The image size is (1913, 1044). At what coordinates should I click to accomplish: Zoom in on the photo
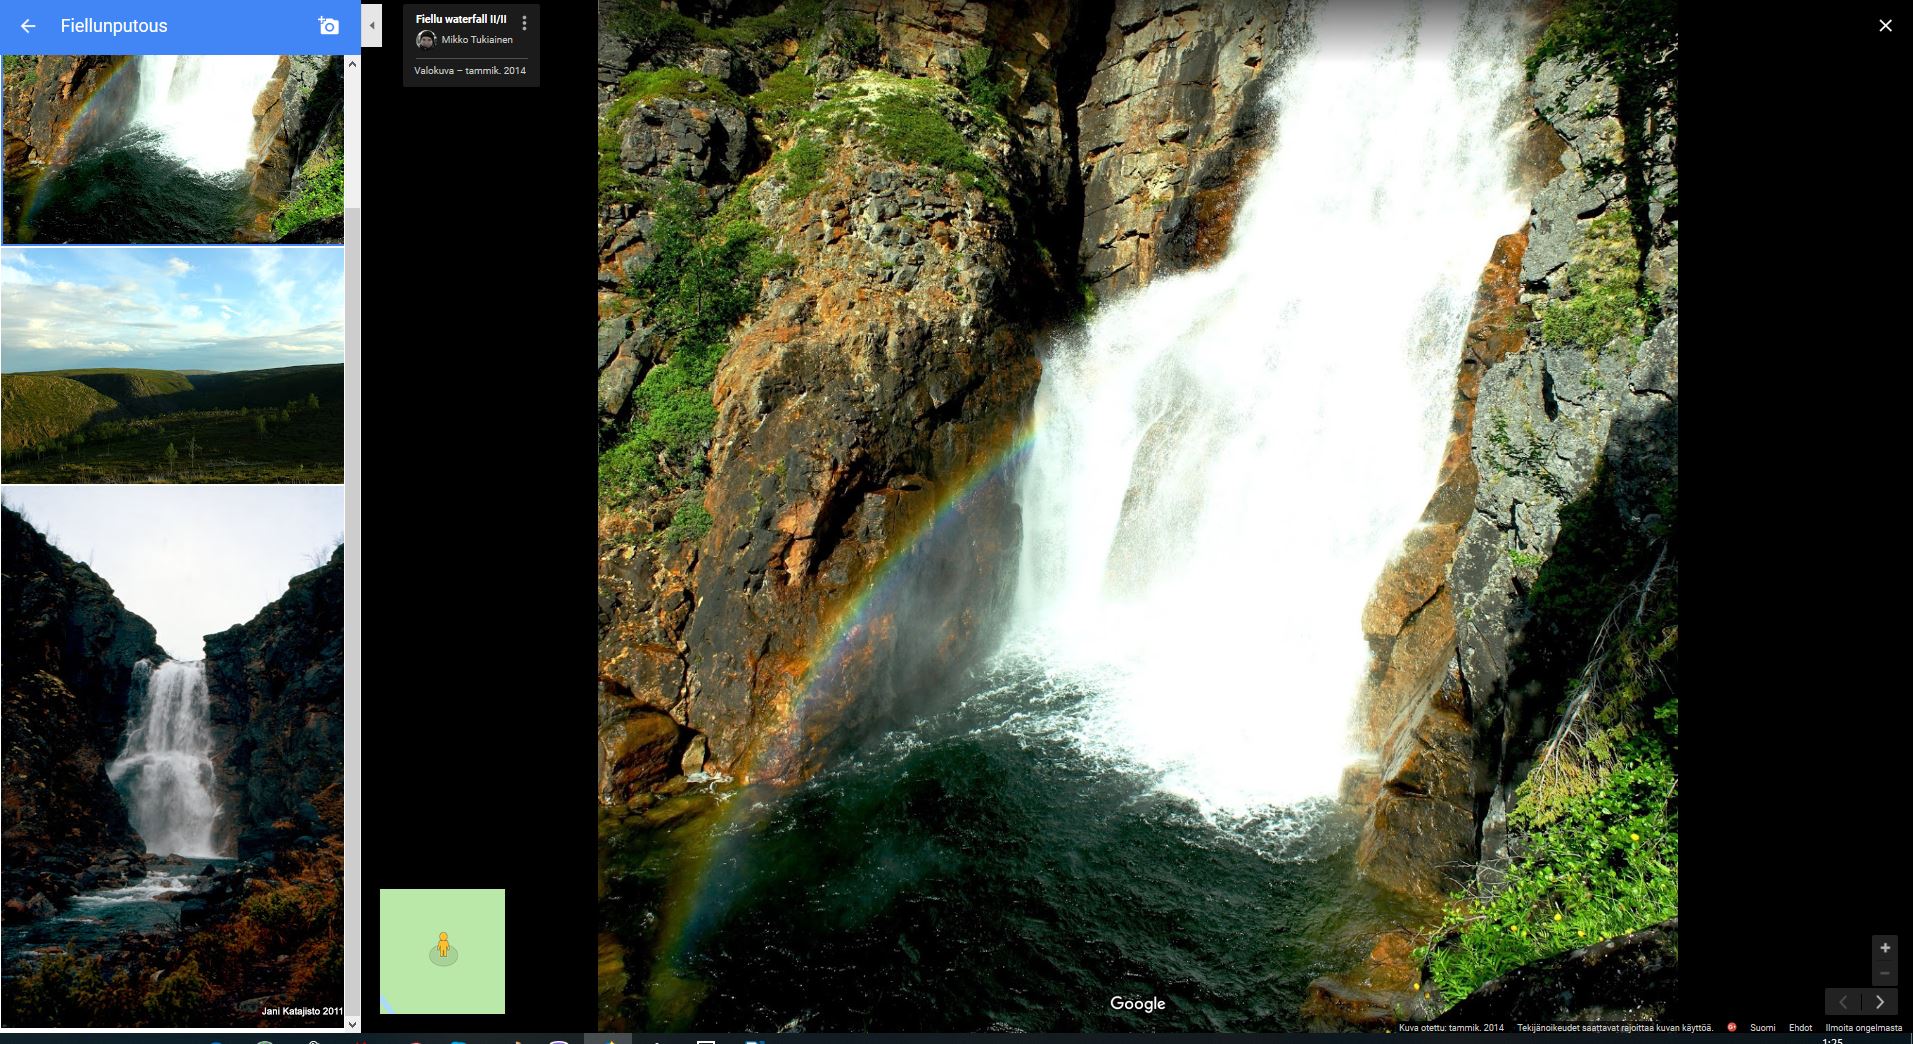pos(1884,948)
